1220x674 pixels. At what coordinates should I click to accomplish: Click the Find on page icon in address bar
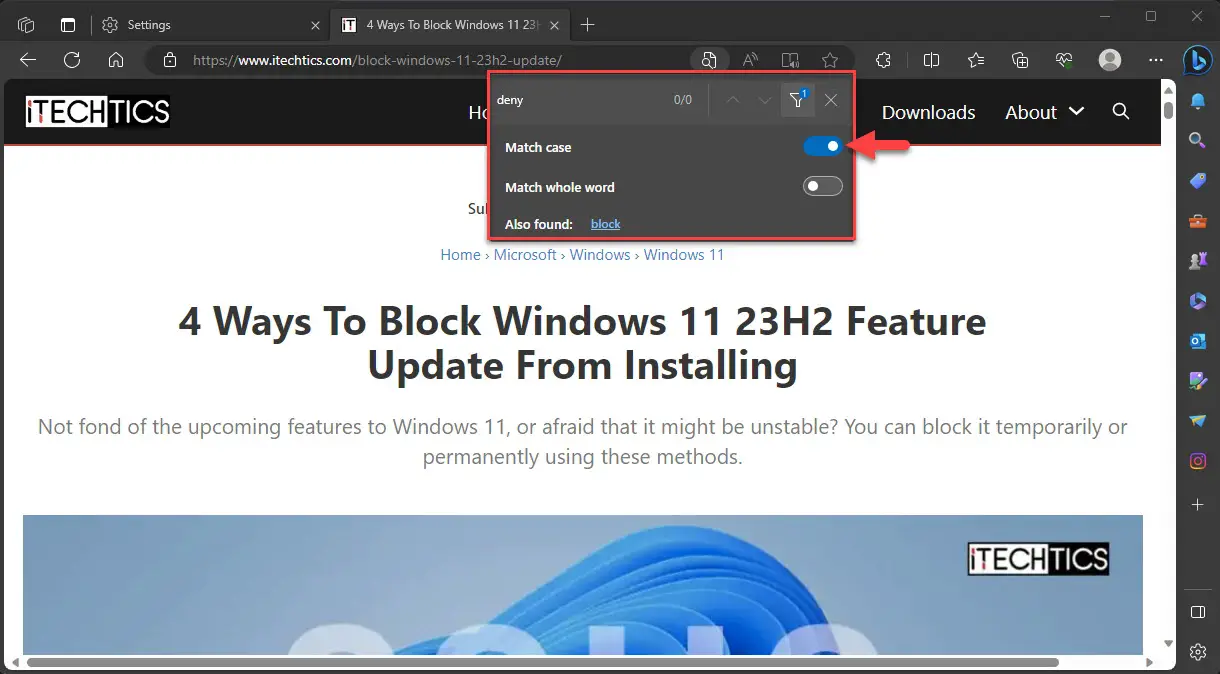pos(709,60)
